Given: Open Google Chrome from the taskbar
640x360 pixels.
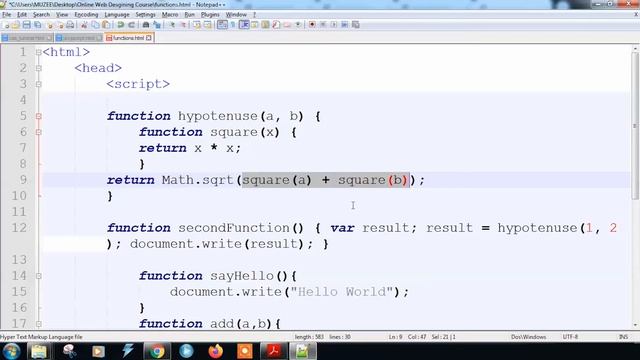Looking at the screenshot, I should point(157,351).
